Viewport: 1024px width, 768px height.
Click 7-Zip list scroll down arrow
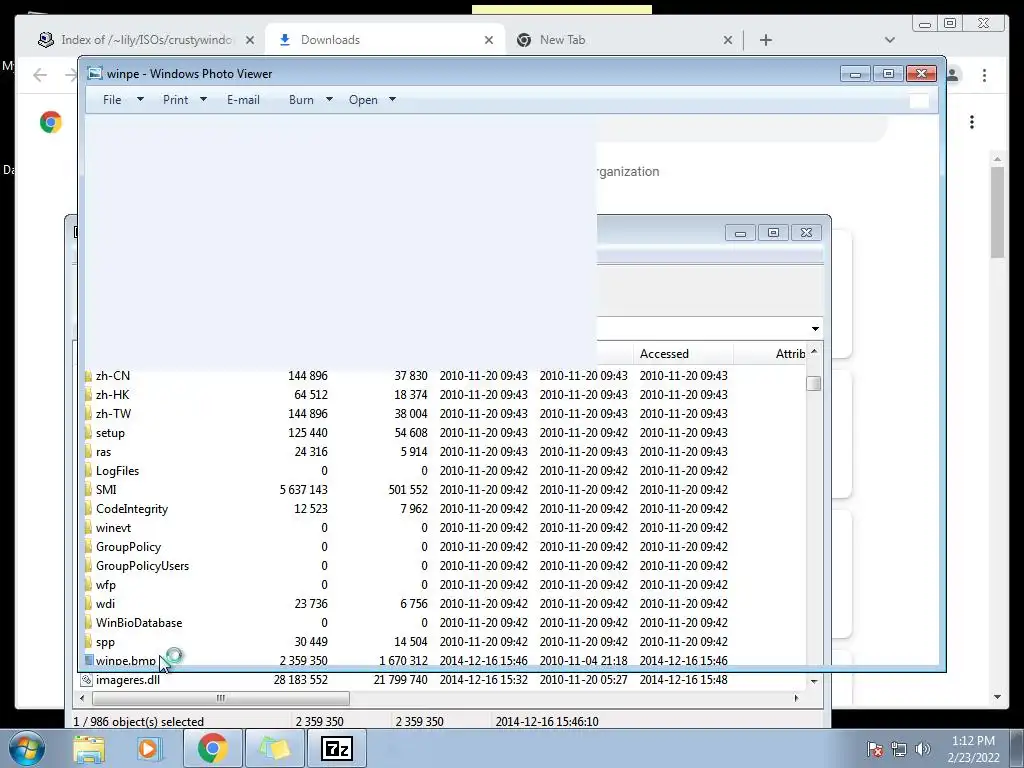coord(814,681)
